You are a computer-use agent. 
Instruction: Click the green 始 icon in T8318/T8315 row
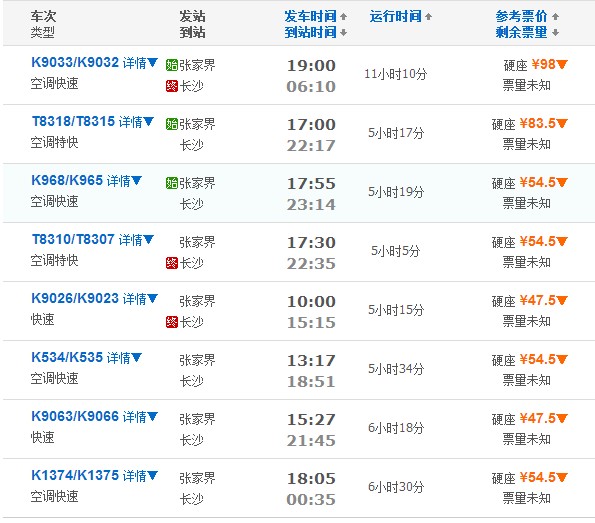pos(172,124)
